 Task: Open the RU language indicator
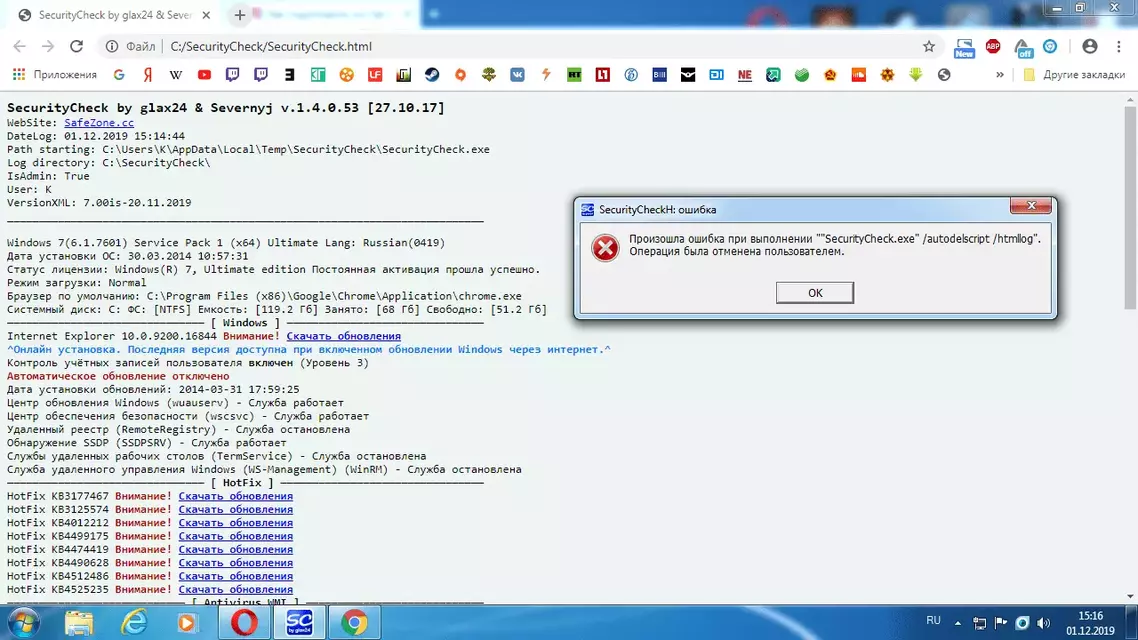tap(933, 621)
